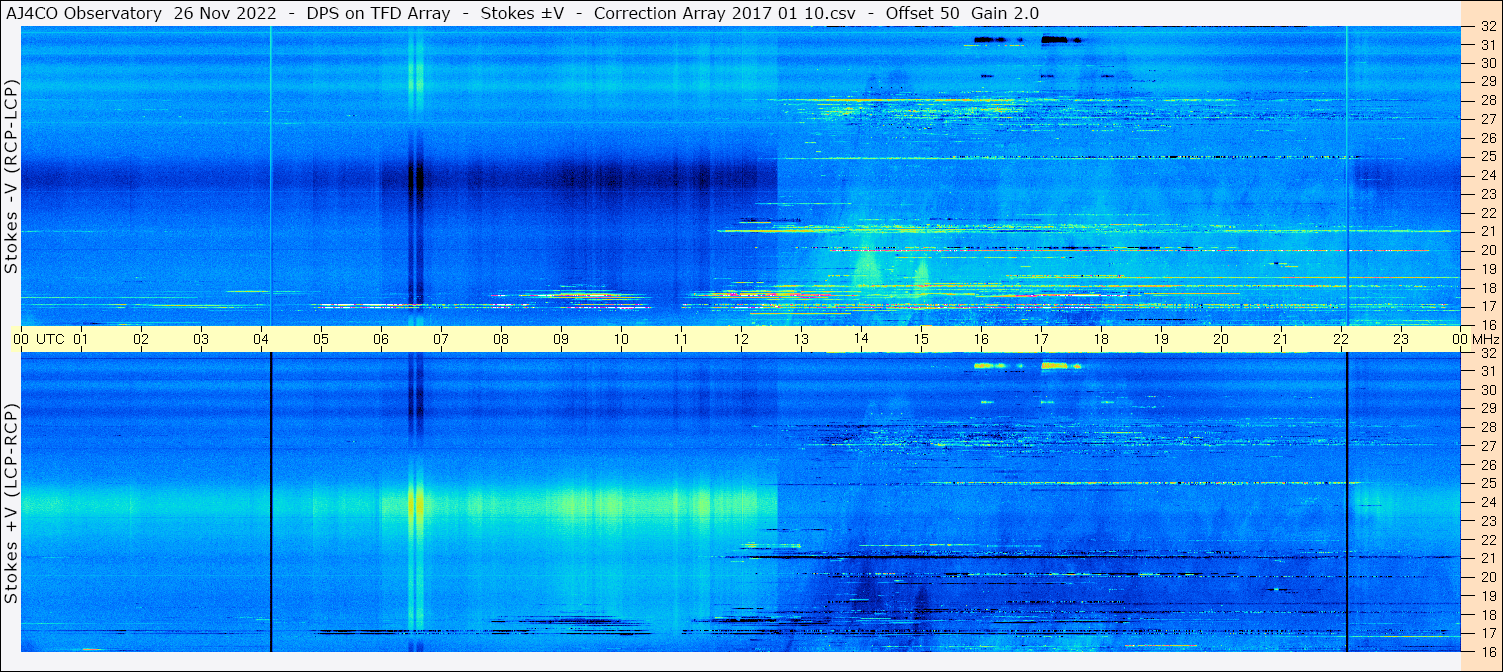Click the 01 hour tick on the time axis
The width and height of the screenshot is (1503, 672).
(x=81, y=339)
